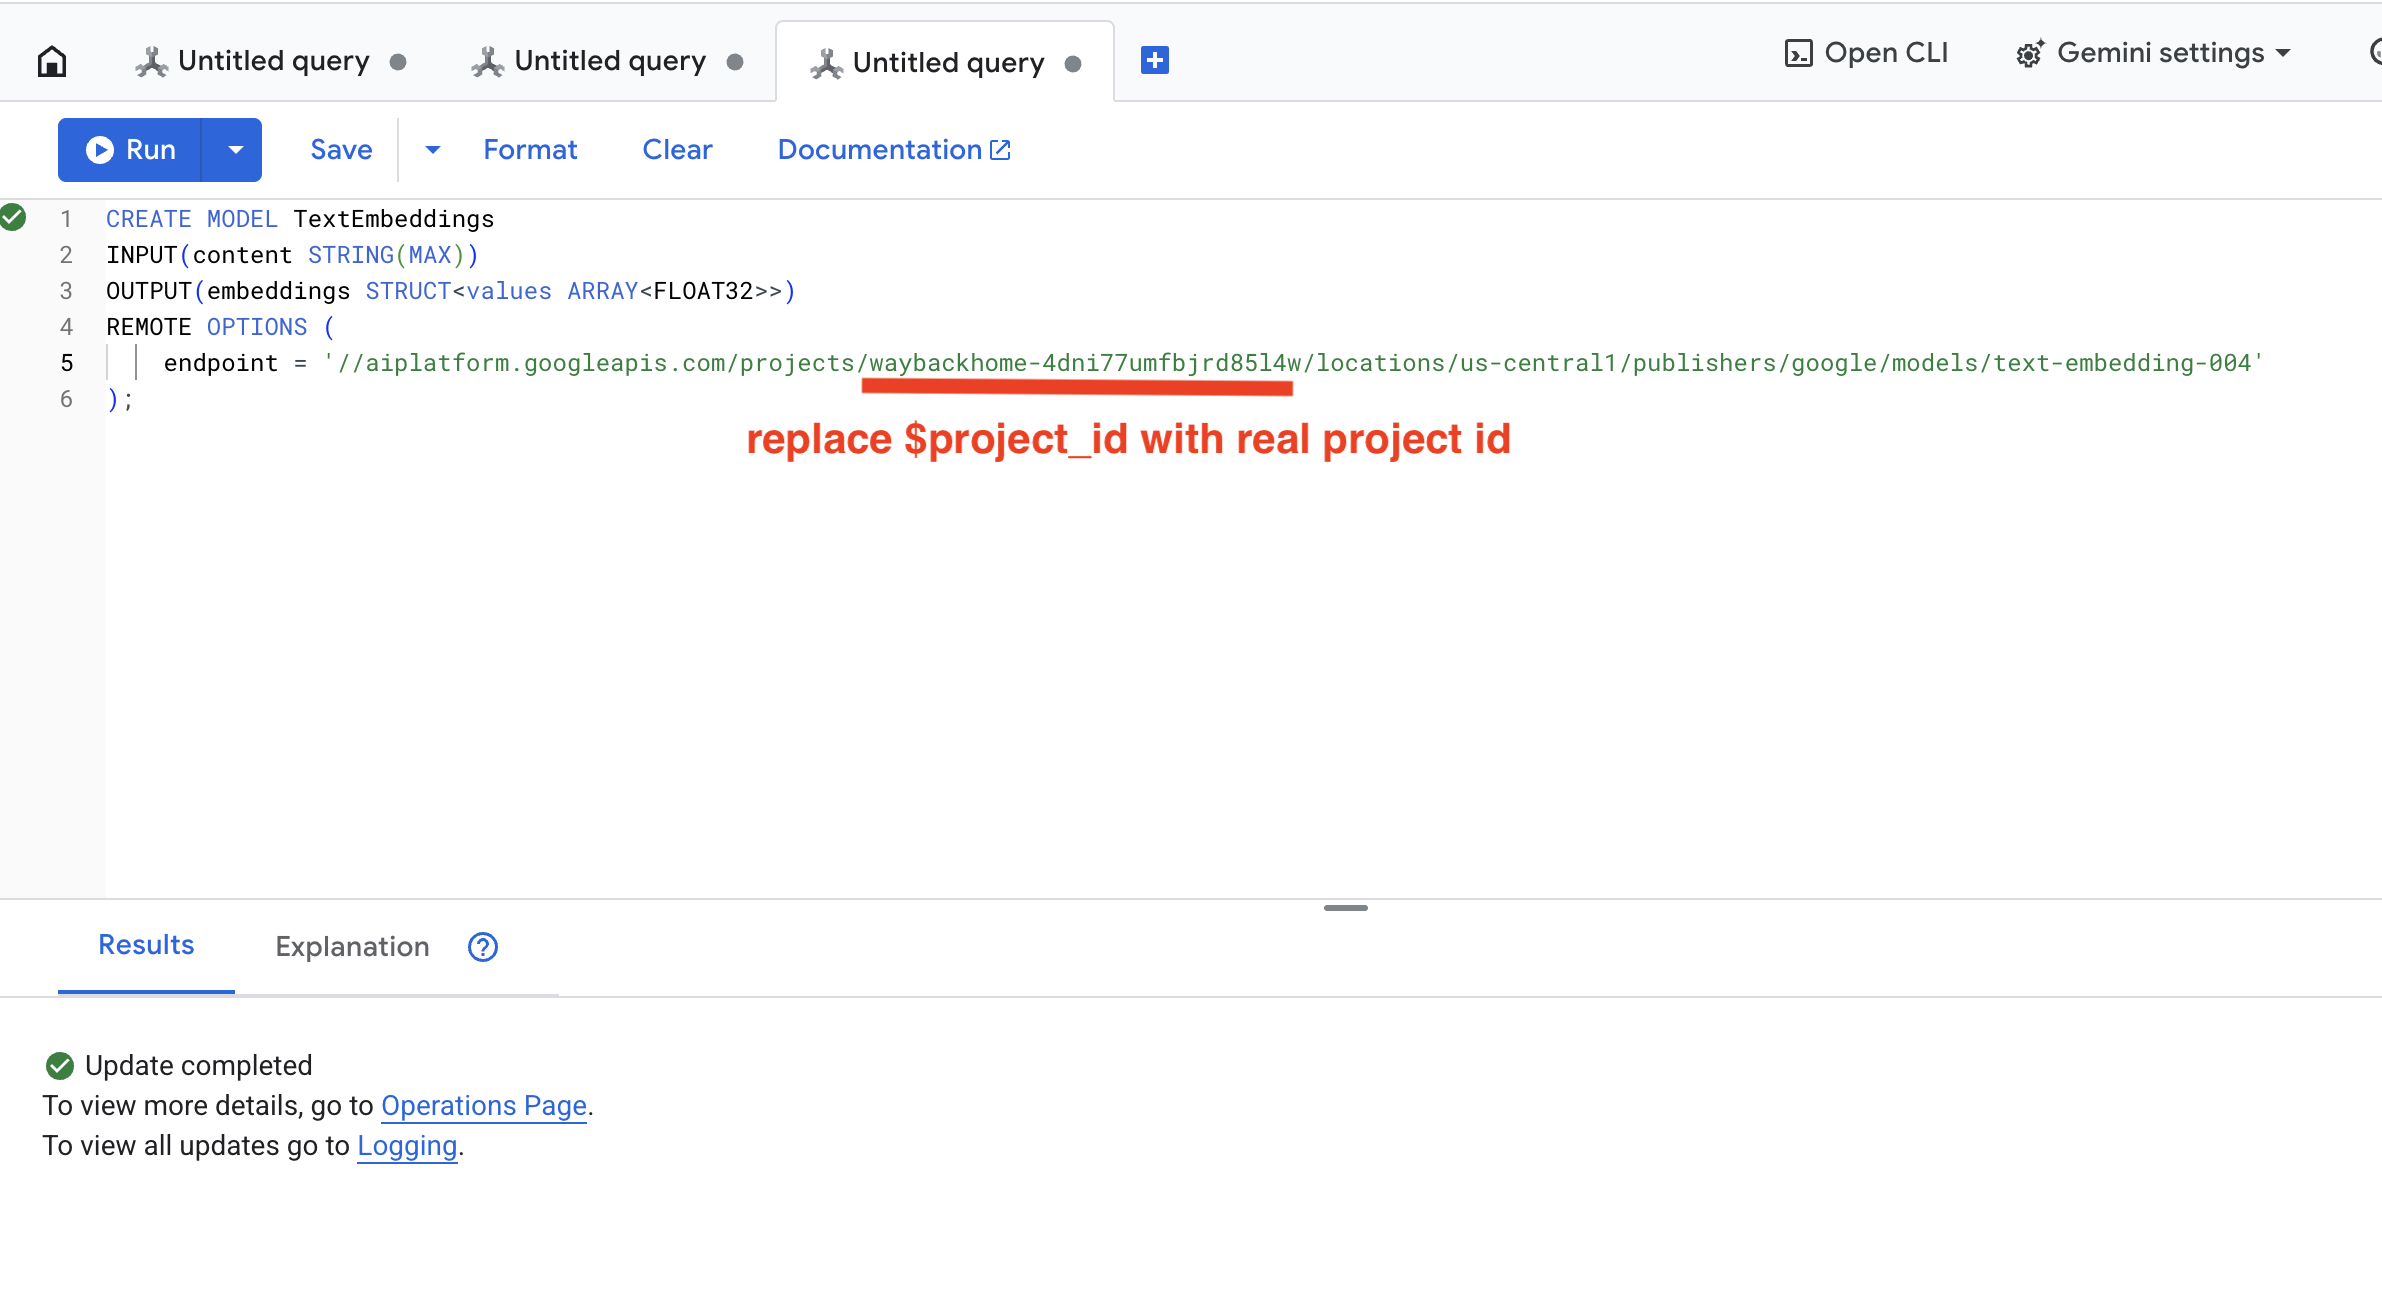Expand the Run options dropdown arrow
The width and height of the screenshot is (2382, 1298).
(x=235, y=150)
